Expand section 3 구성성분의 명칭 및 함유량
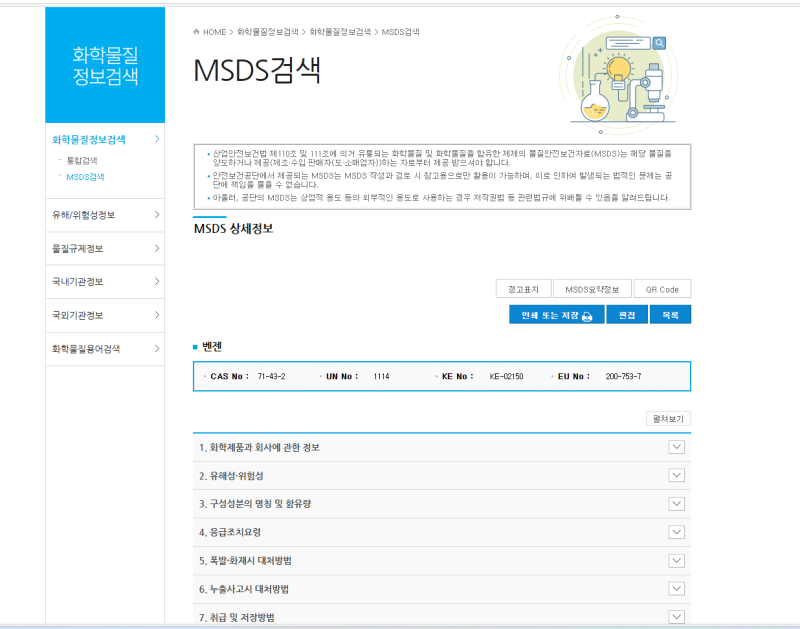The width and height of the screenshot is (800, 629). 677,504
